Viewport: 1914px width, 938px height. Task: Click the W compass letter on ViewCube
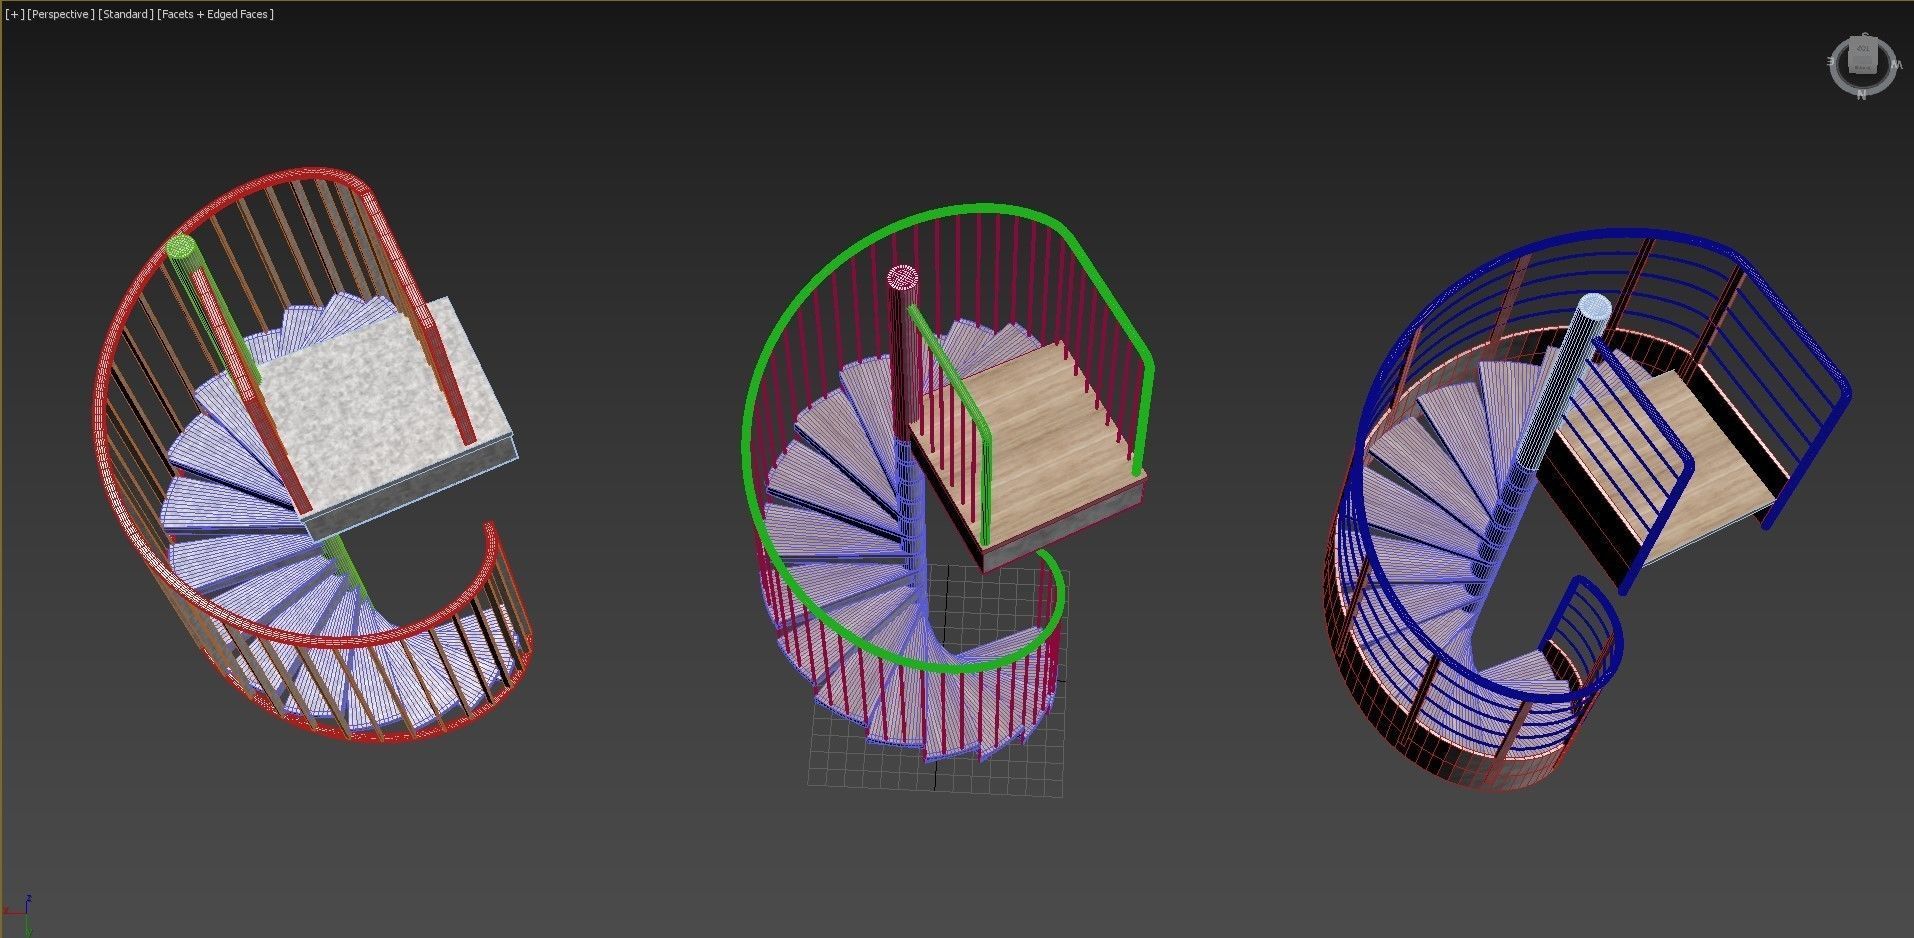point(1897,64)
